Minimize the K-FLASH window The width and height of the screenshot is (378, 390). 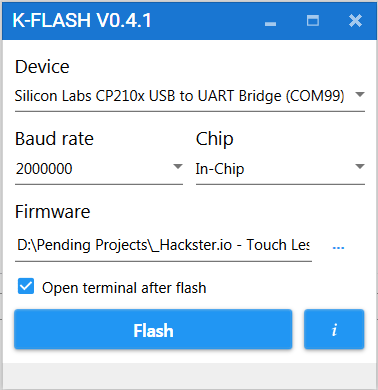270,23
